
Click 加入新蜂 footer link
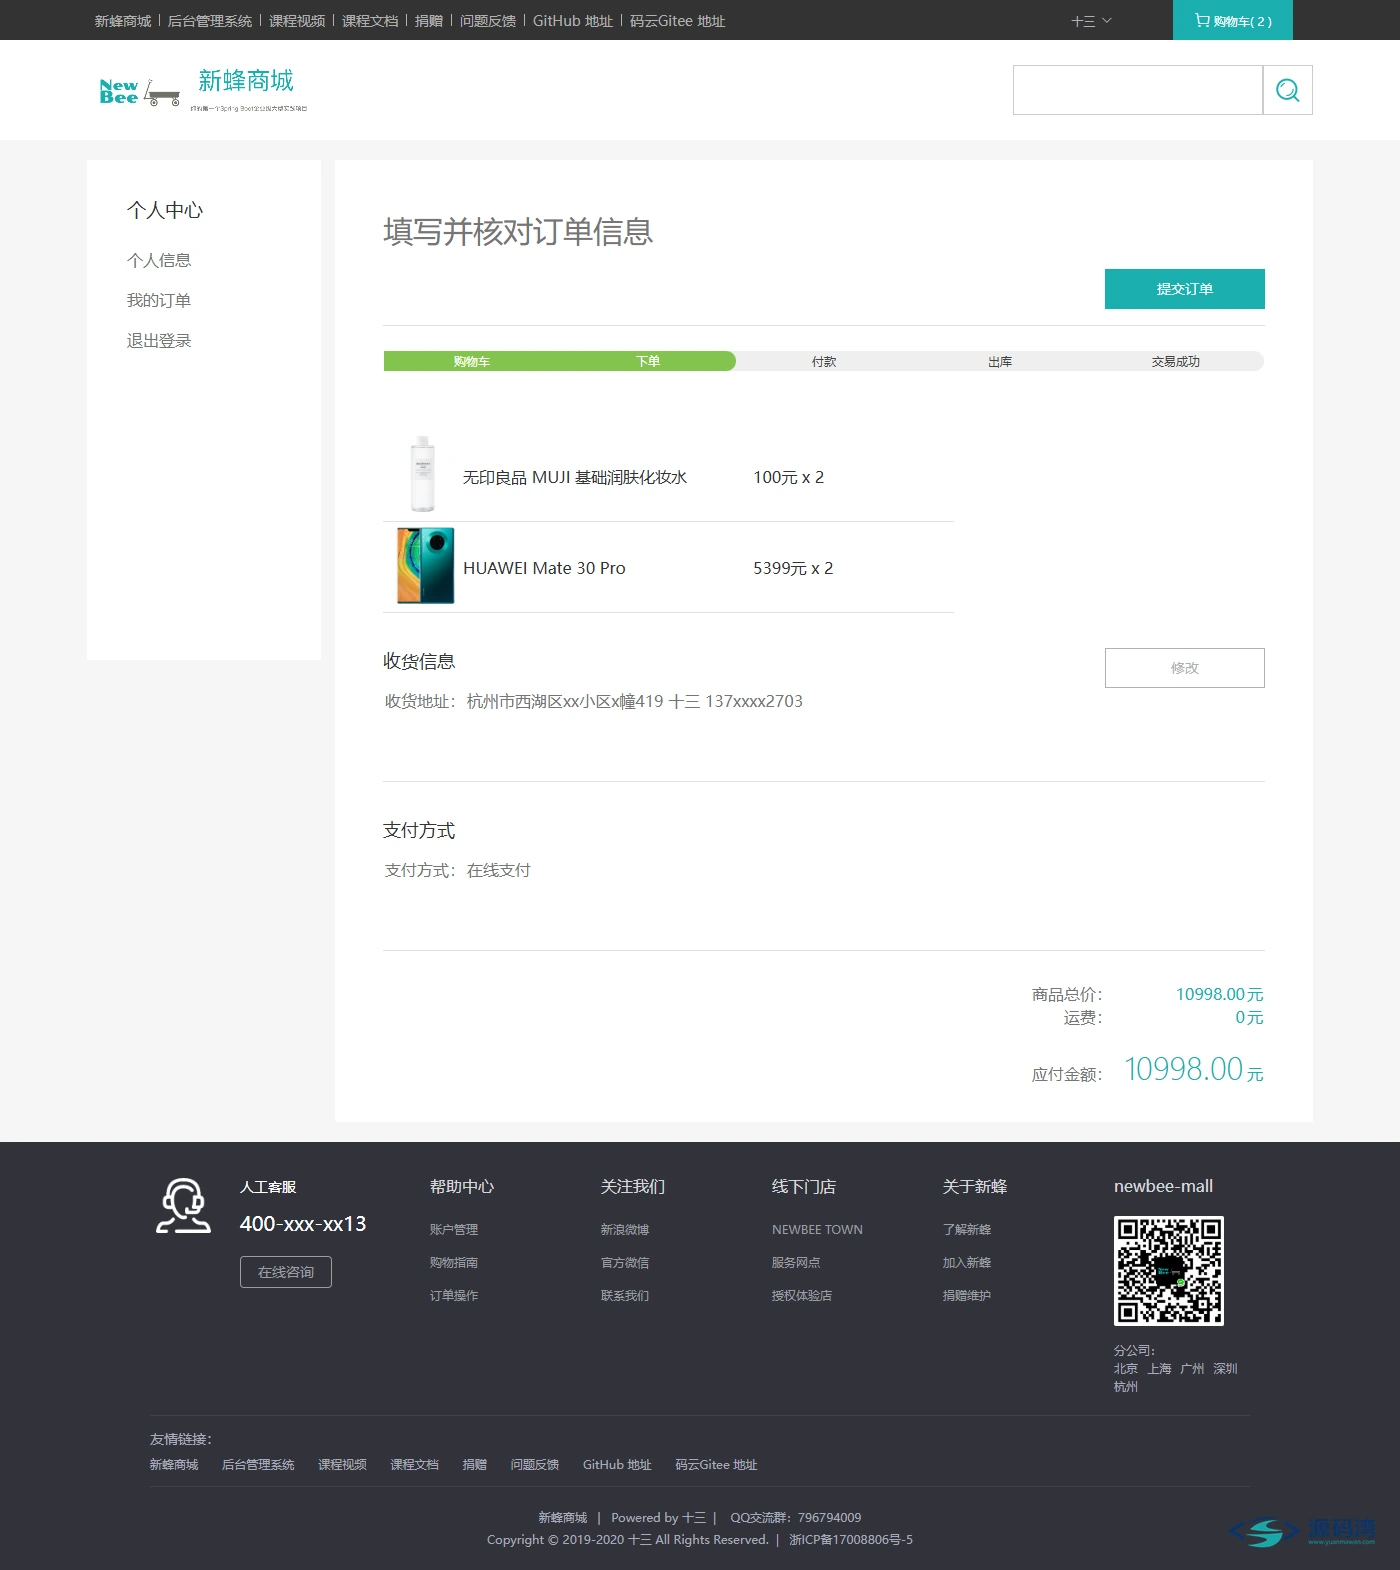click(x=967, y=1263)
